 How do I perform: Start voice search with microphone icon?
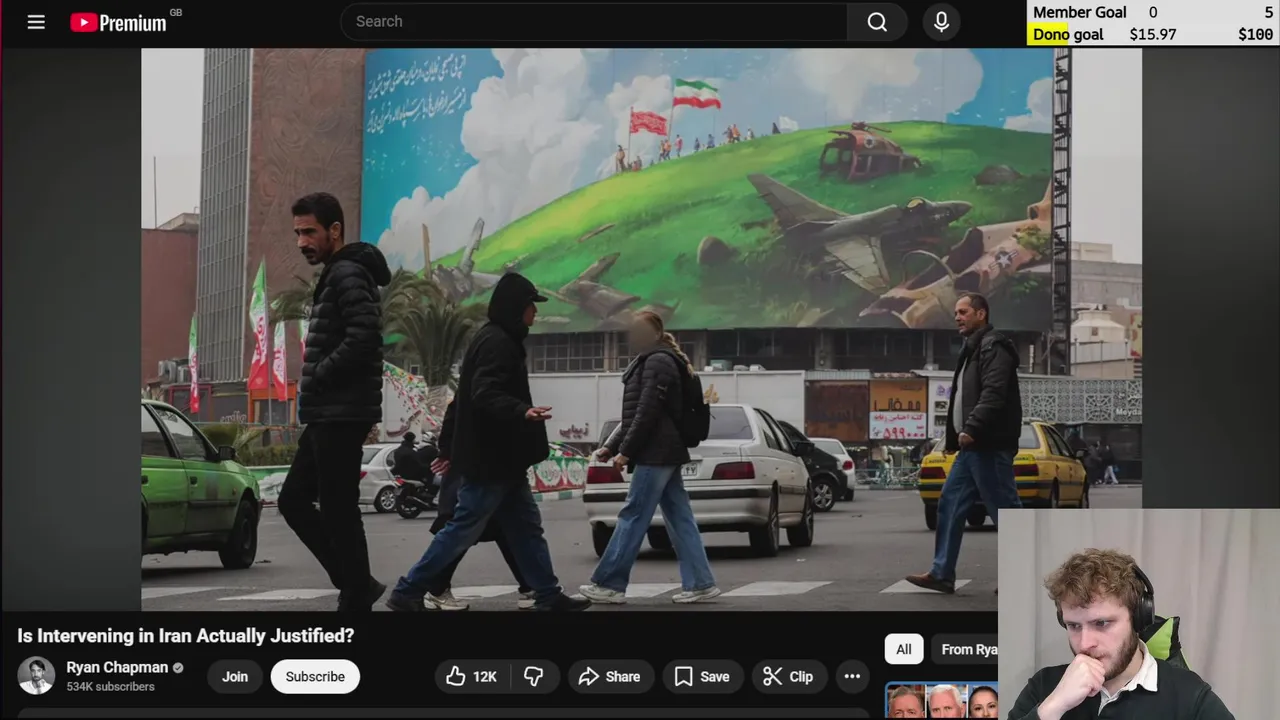click(x=941, y=22)
